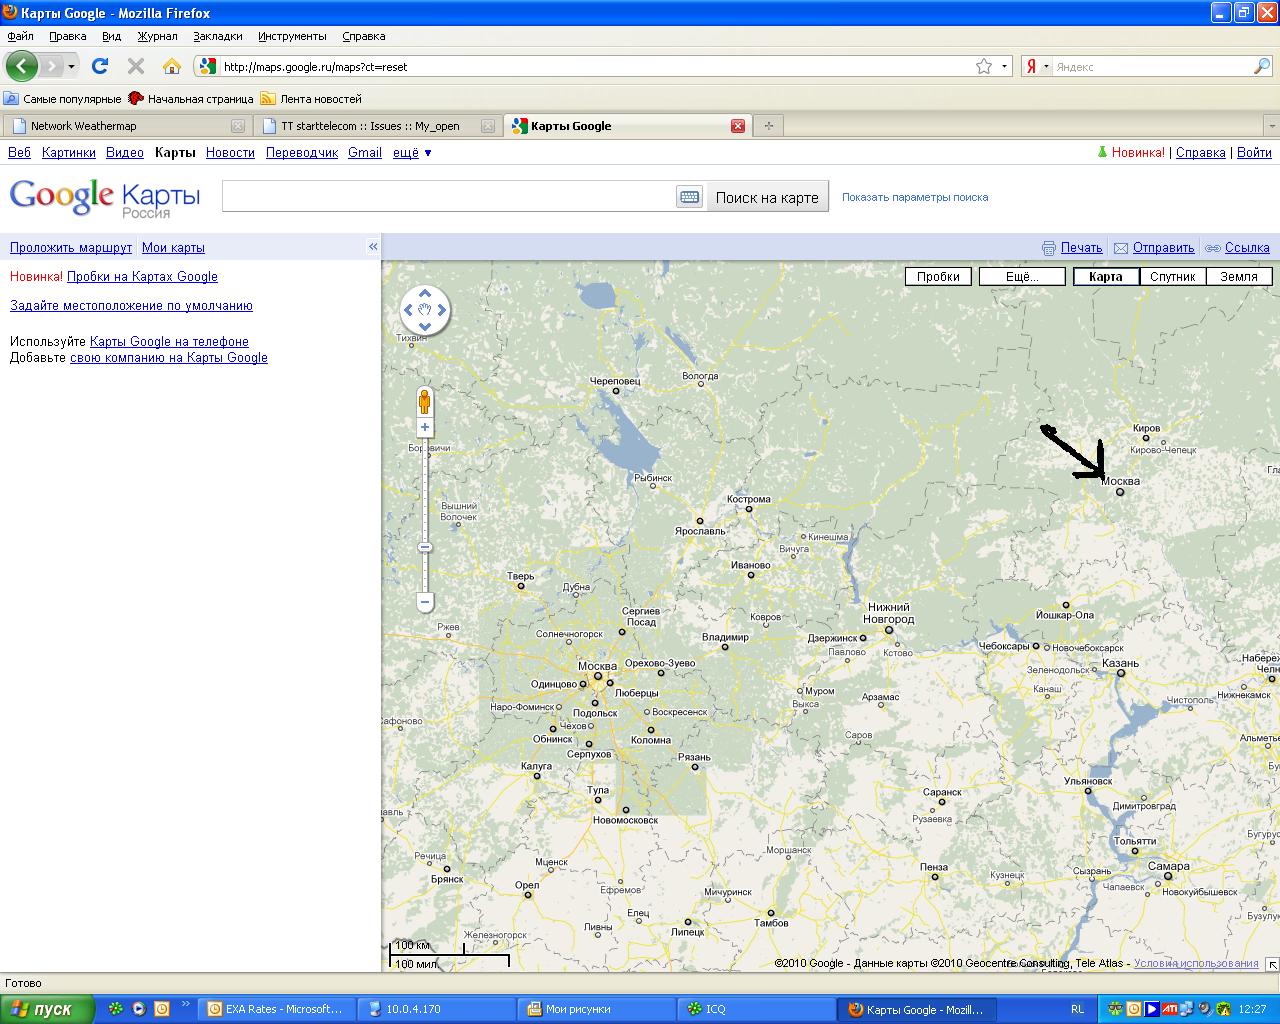
Task: Open the 10.0.4.170 taskbar item
Action: point(436,1009)
